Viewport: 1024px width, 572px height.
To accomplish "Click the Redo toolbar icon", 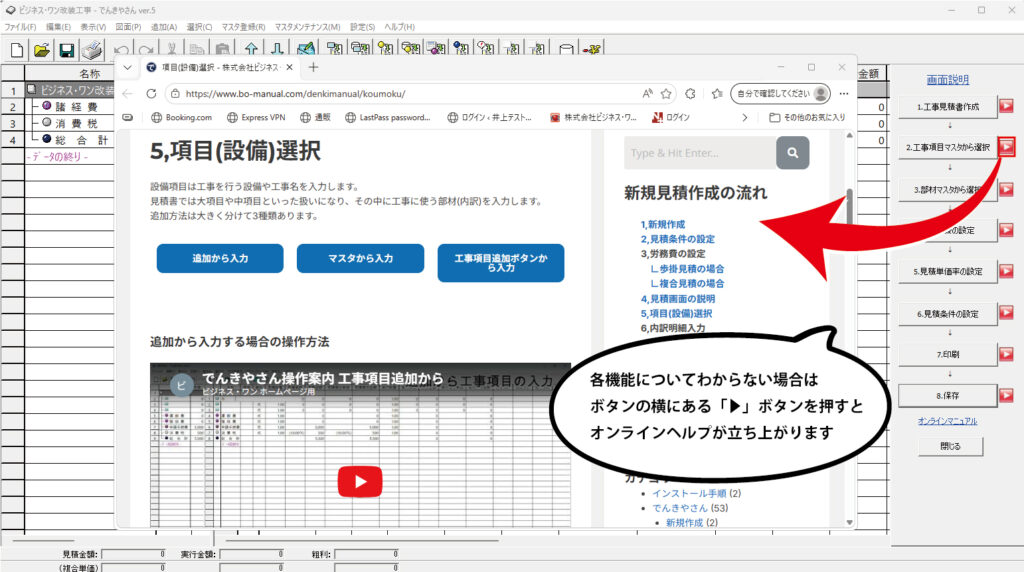I will tap(146, 50).
